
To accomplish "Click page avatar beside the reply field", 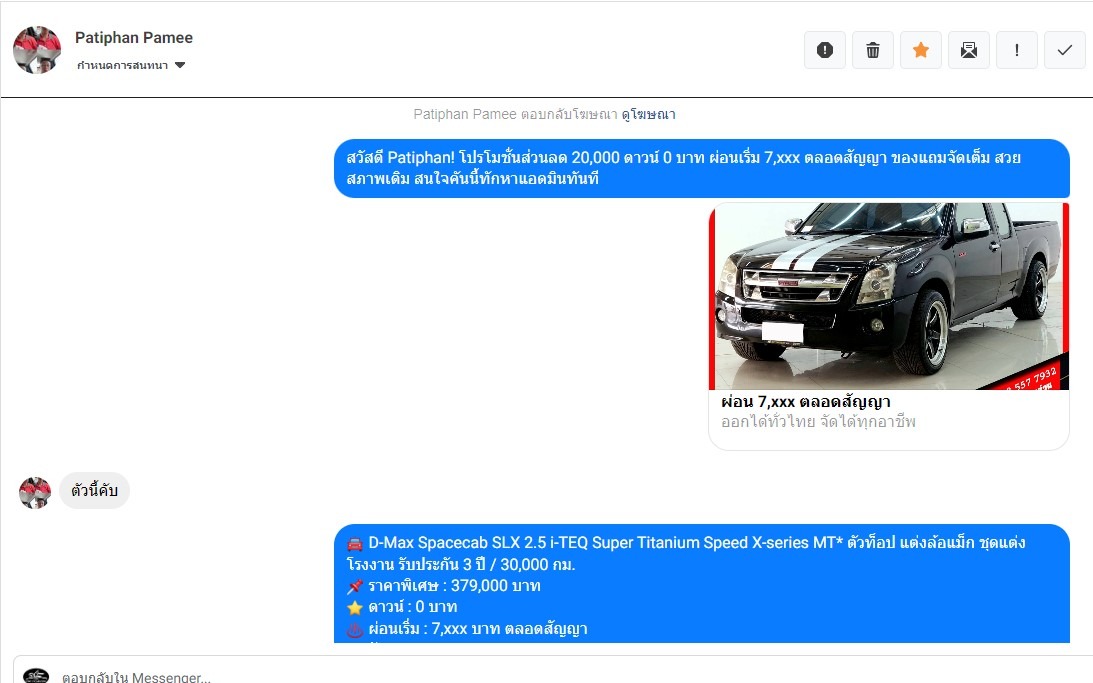I will point(36,676).
